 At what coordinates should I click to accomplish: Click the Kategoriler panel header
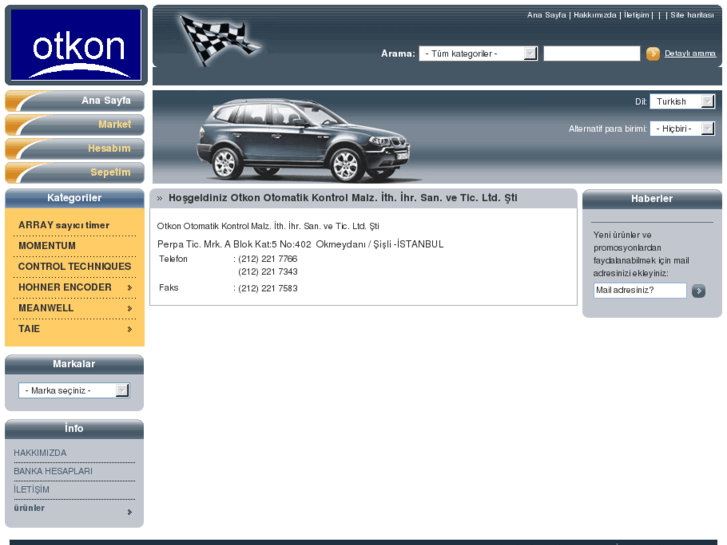(75, 198)
